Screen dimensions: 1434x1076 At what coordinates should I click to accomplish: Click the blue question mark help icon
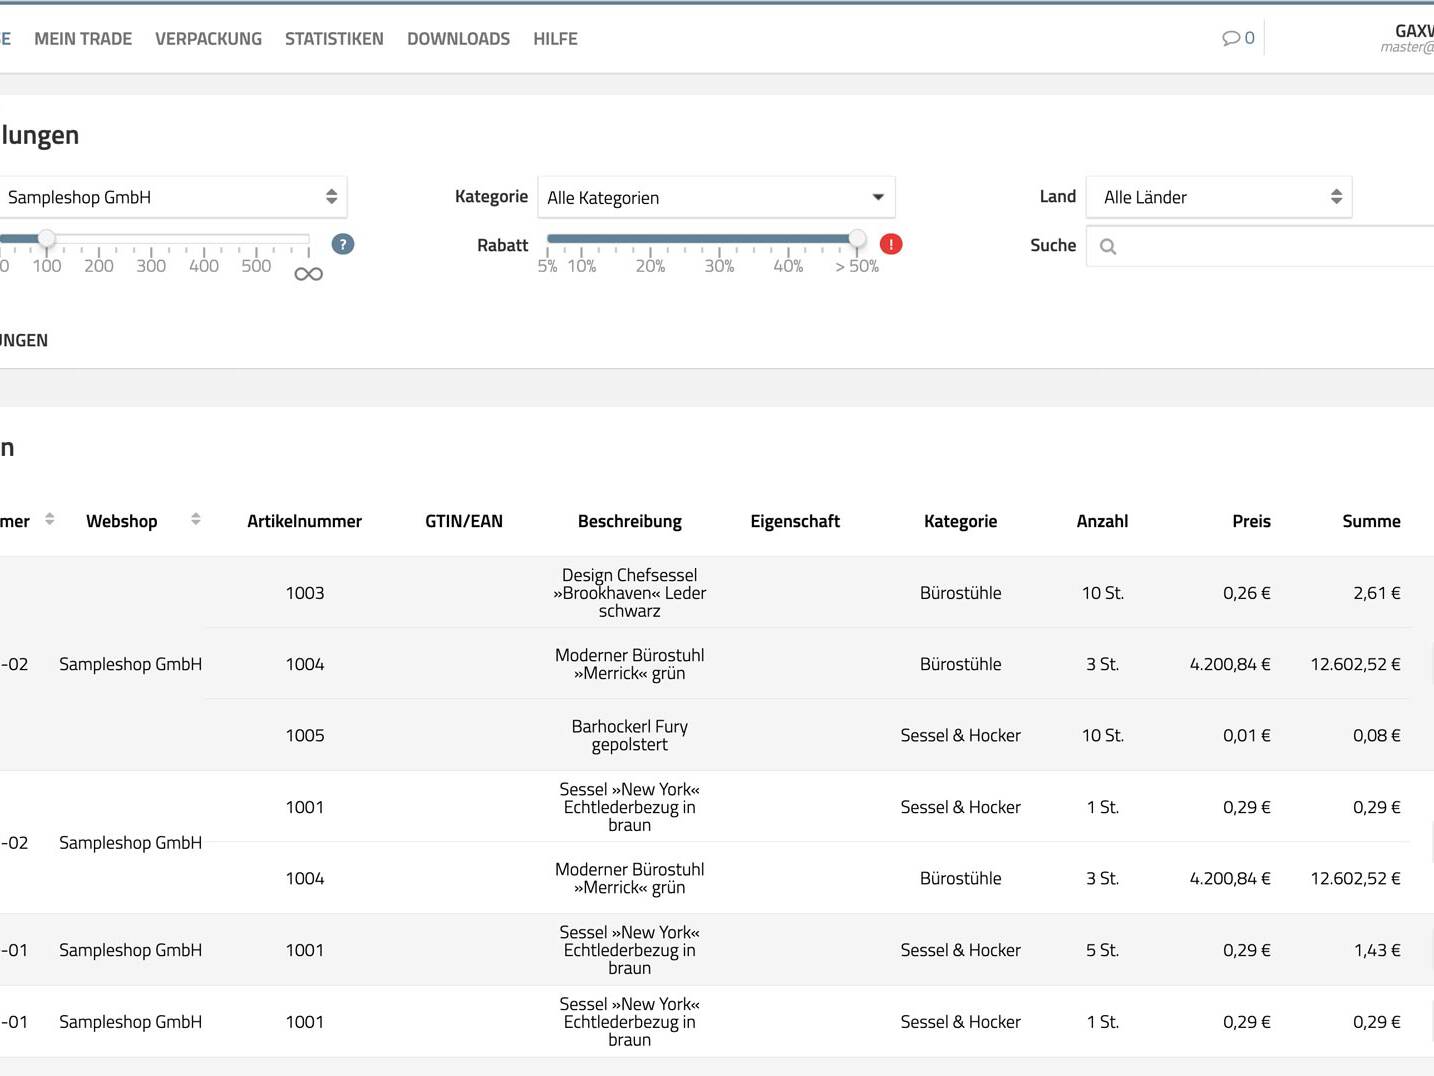pyautogui.click(x=343, y=244)
